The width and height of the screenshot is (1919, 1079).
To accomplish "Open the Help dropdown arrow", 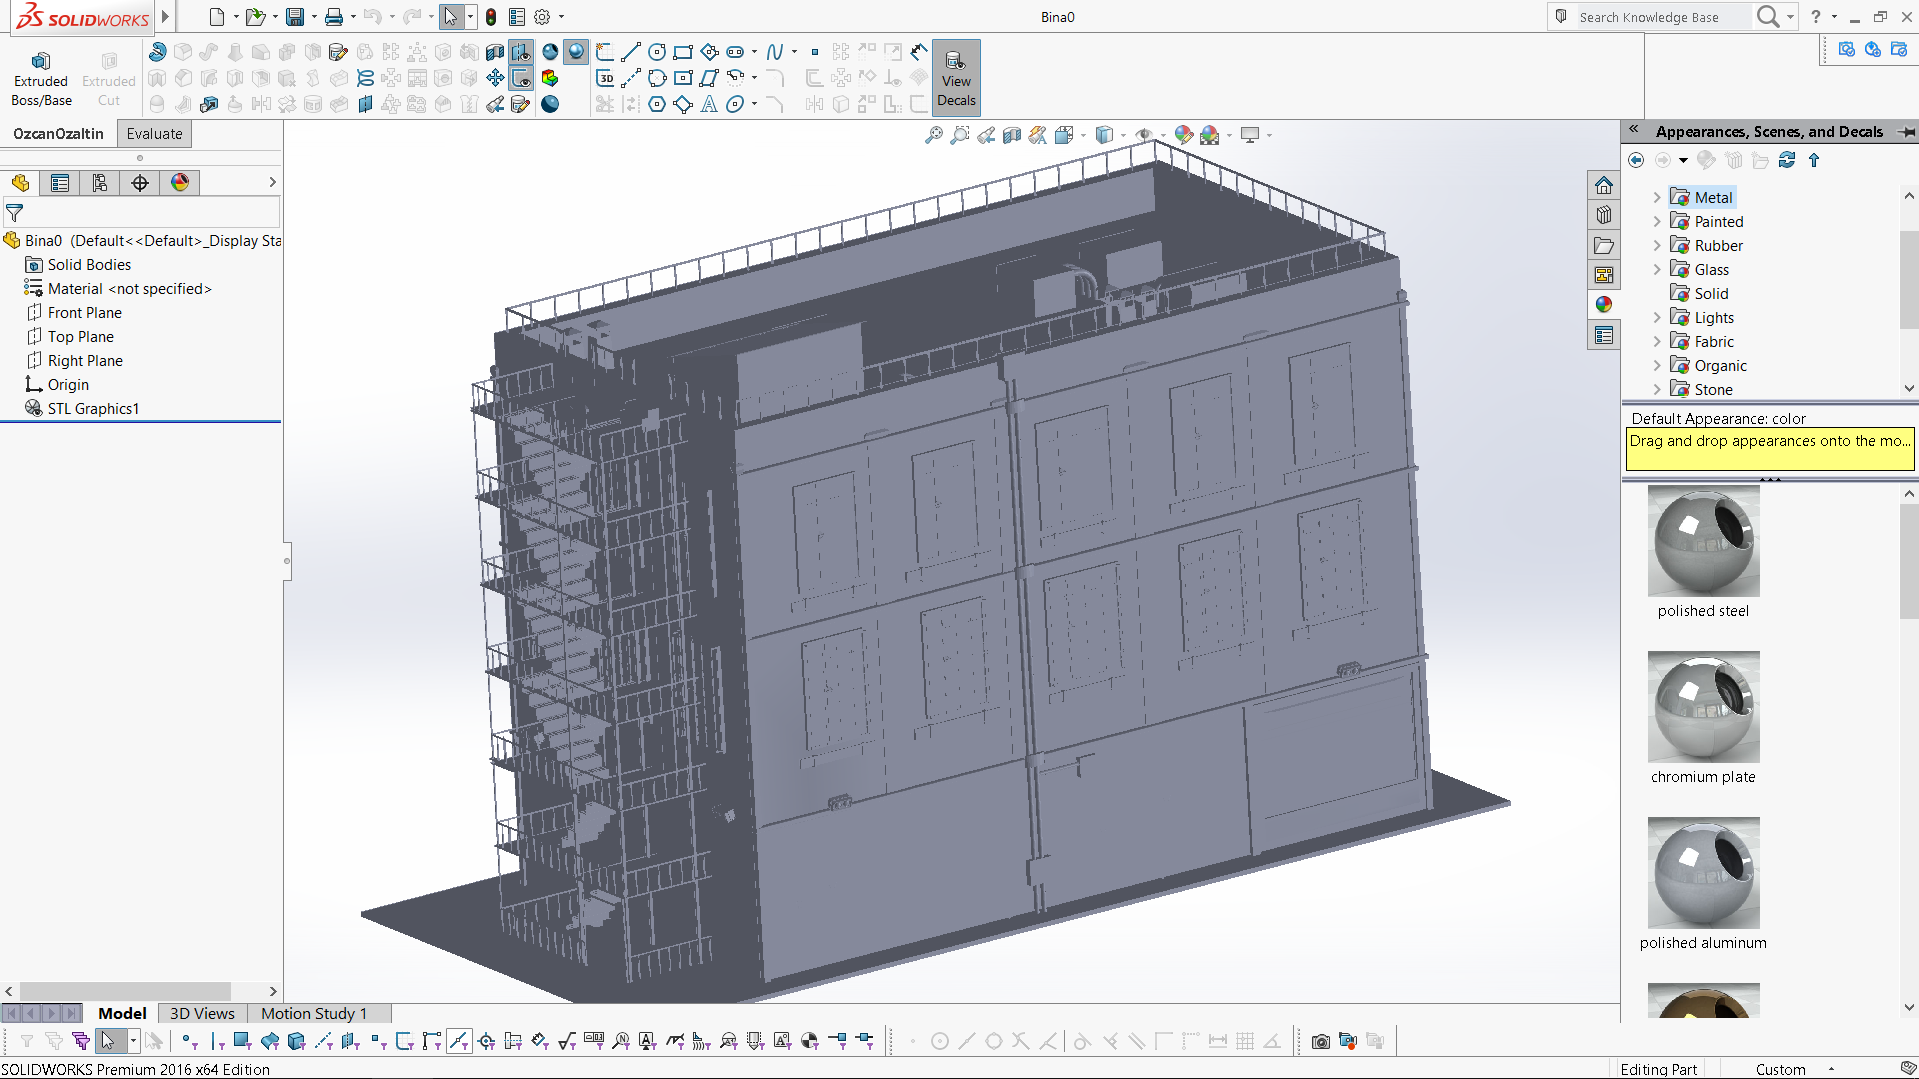I will tap(1834, 17).
